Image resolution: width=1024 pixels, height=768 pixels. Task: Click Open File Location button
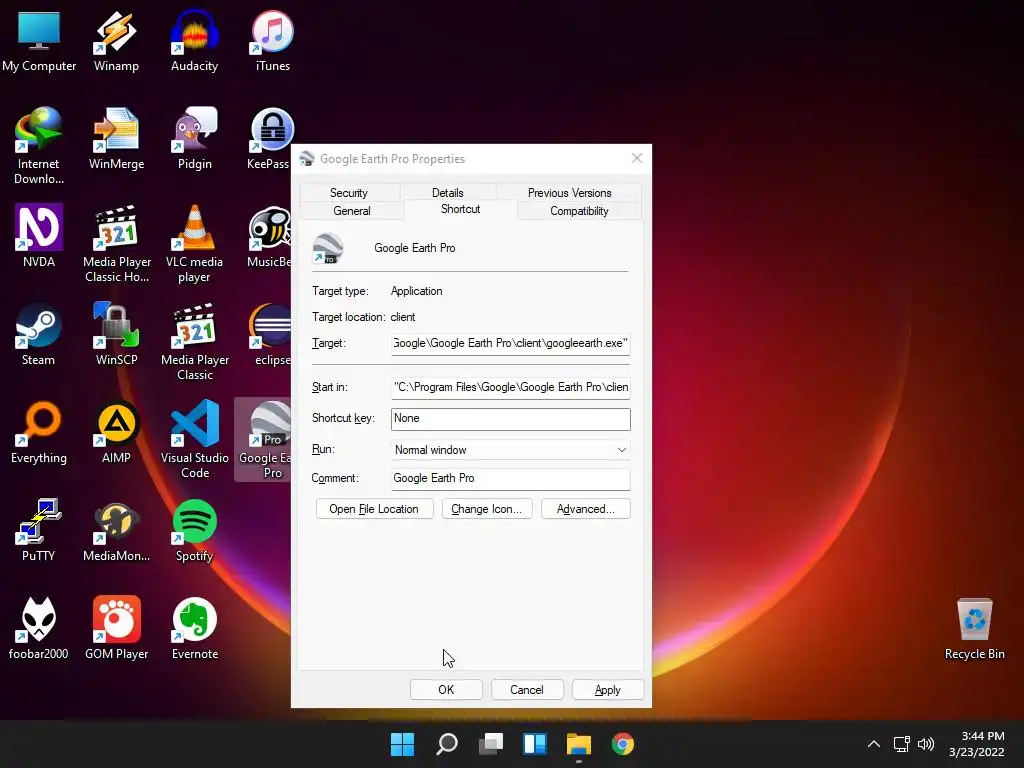point(374,509)
